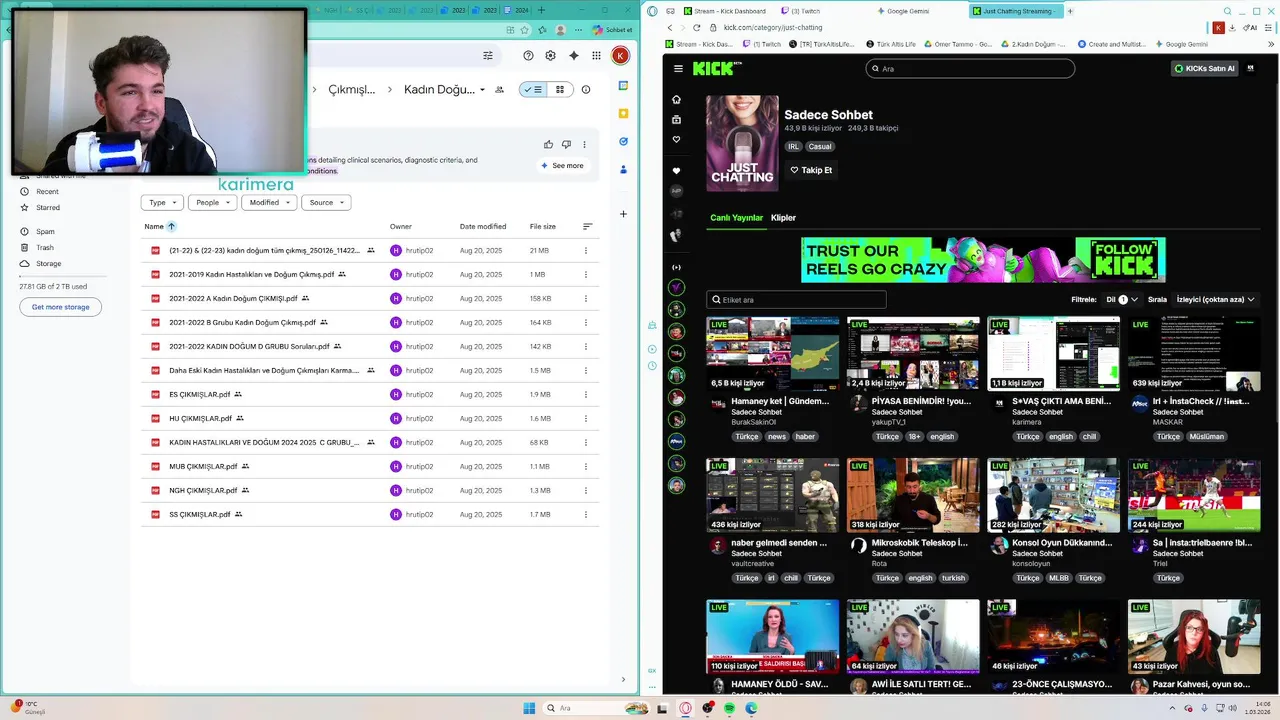
Task: Reload the kick.com page
Action: pos(697,27)
